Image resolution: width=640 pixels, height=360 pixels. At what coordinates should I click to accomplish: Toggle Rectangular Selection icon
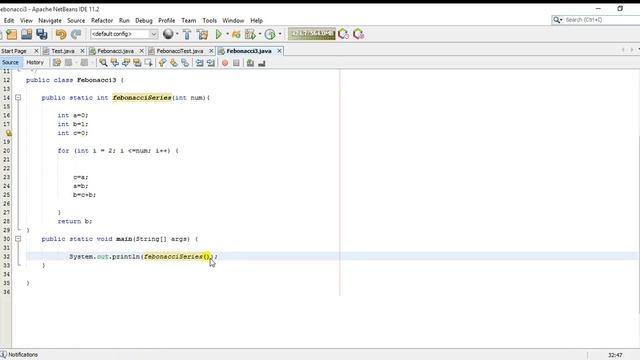149,63
